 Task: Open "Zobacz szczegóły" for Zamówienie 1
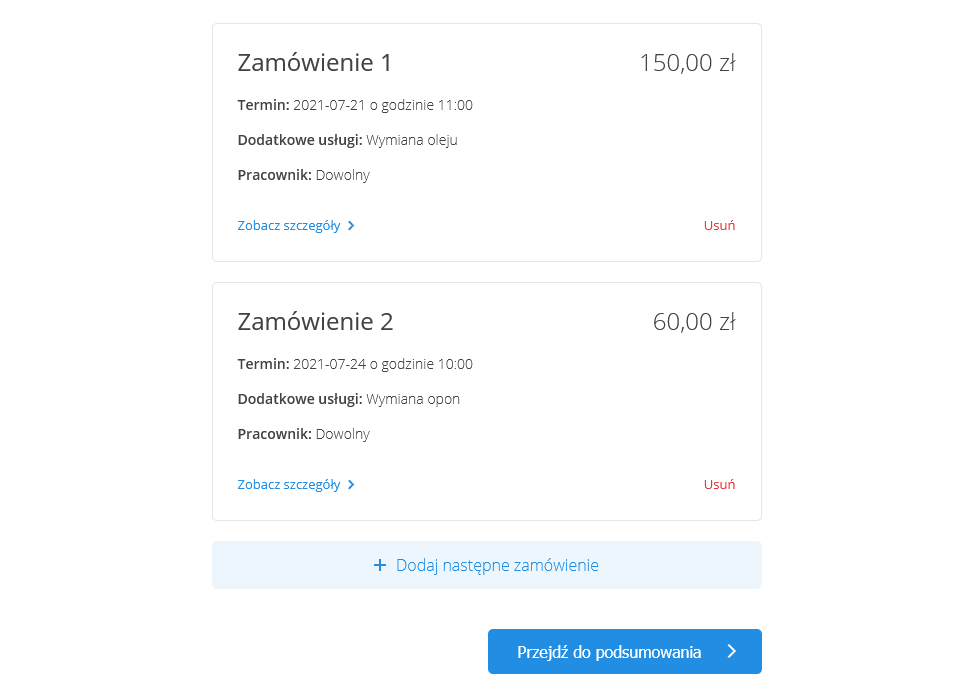coord(289,226)
